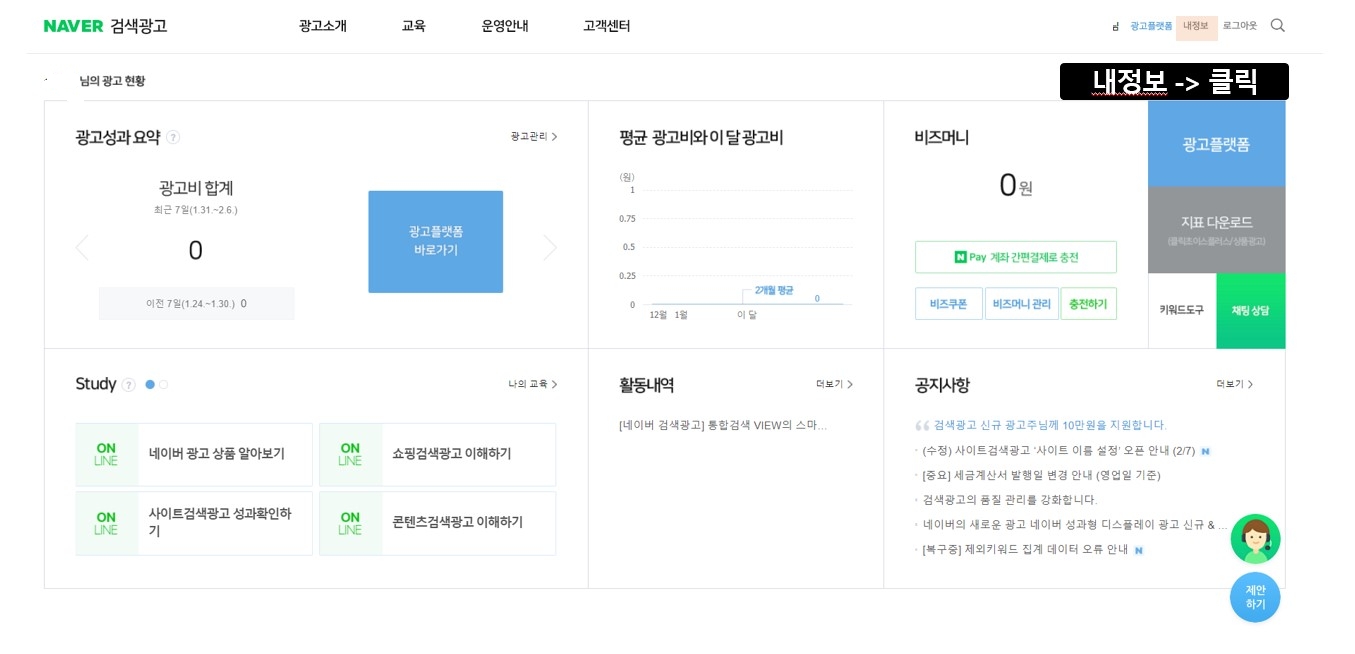Screen dimensions: 1355x654
Task: Click the help icon next to Study
Action: point(128,385)
